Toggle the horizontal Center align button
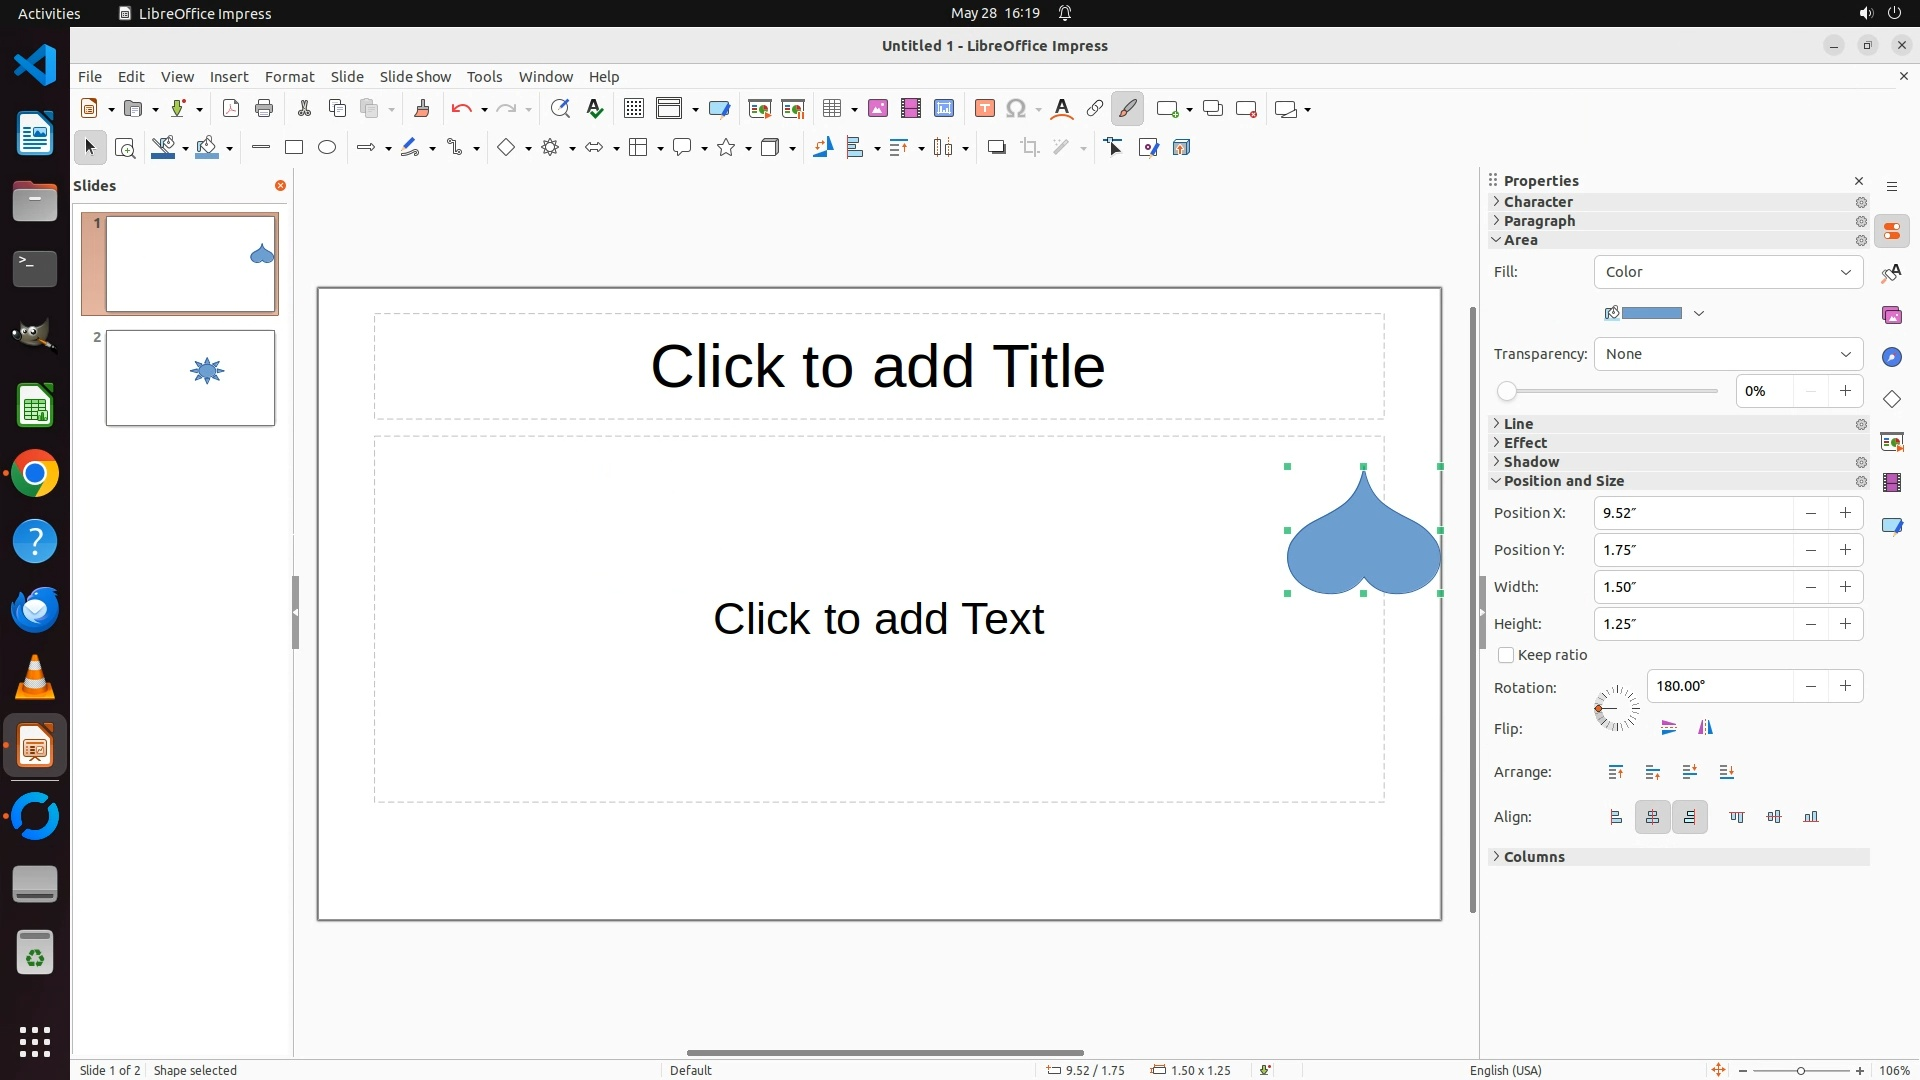 tap(1652, 818)
